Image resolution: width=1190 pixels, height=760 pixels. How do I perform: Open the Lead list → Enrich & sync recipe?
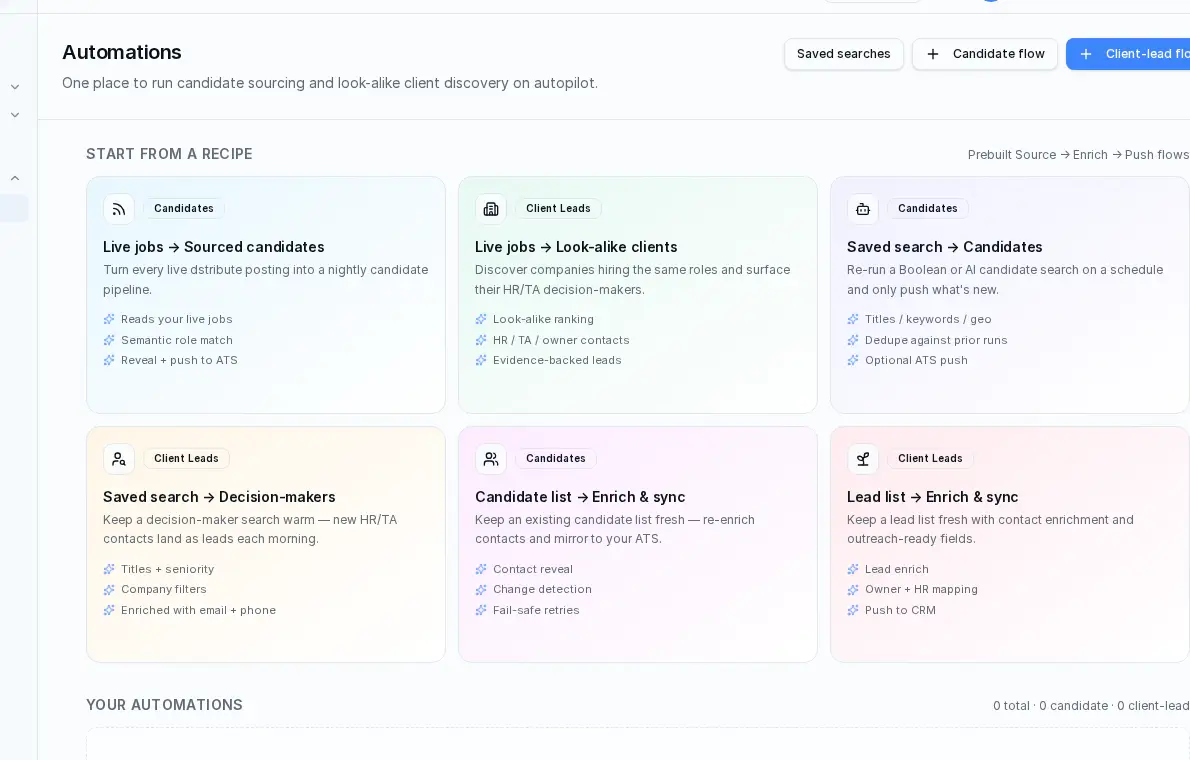point(1009,544)
